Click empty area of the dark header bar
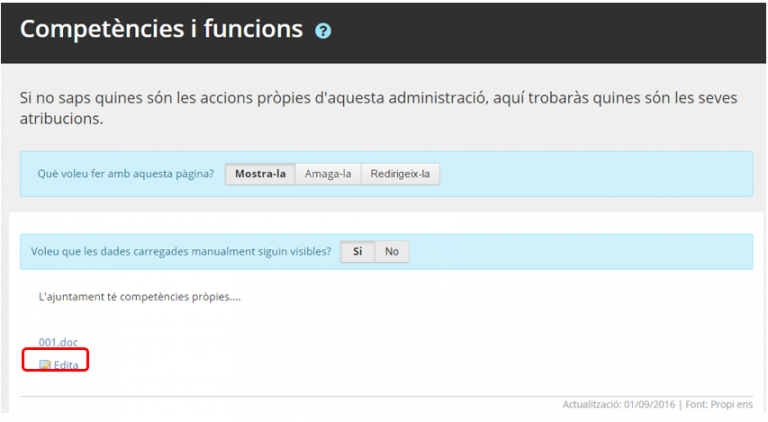This screenshot has height=422, width=768. [550, 30]
